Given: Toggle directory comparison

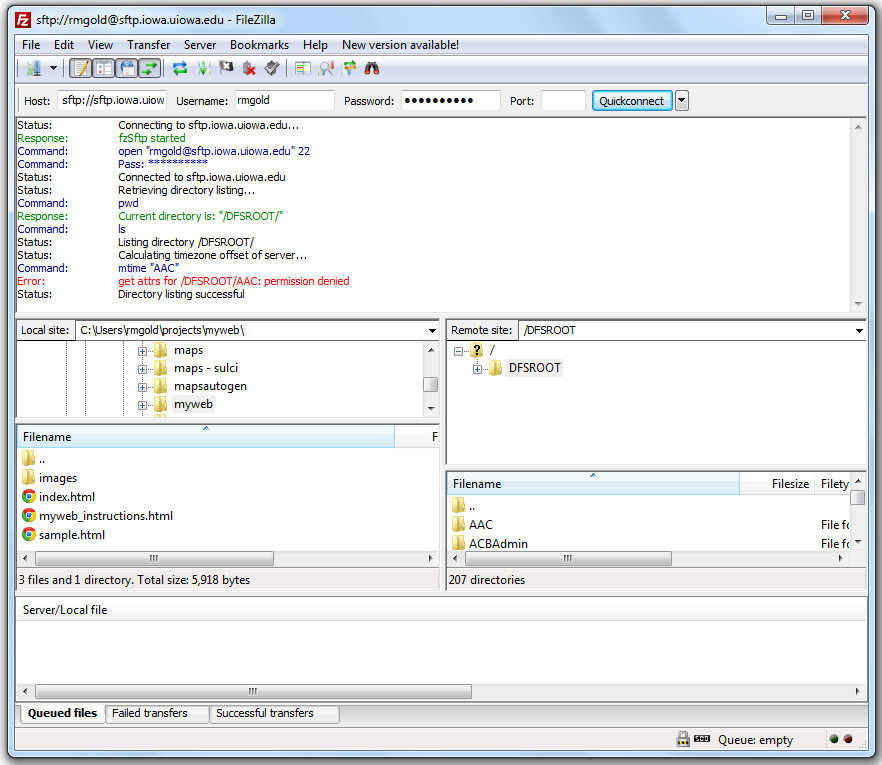Looking at the screenshot, I should (x=326, y=69).
